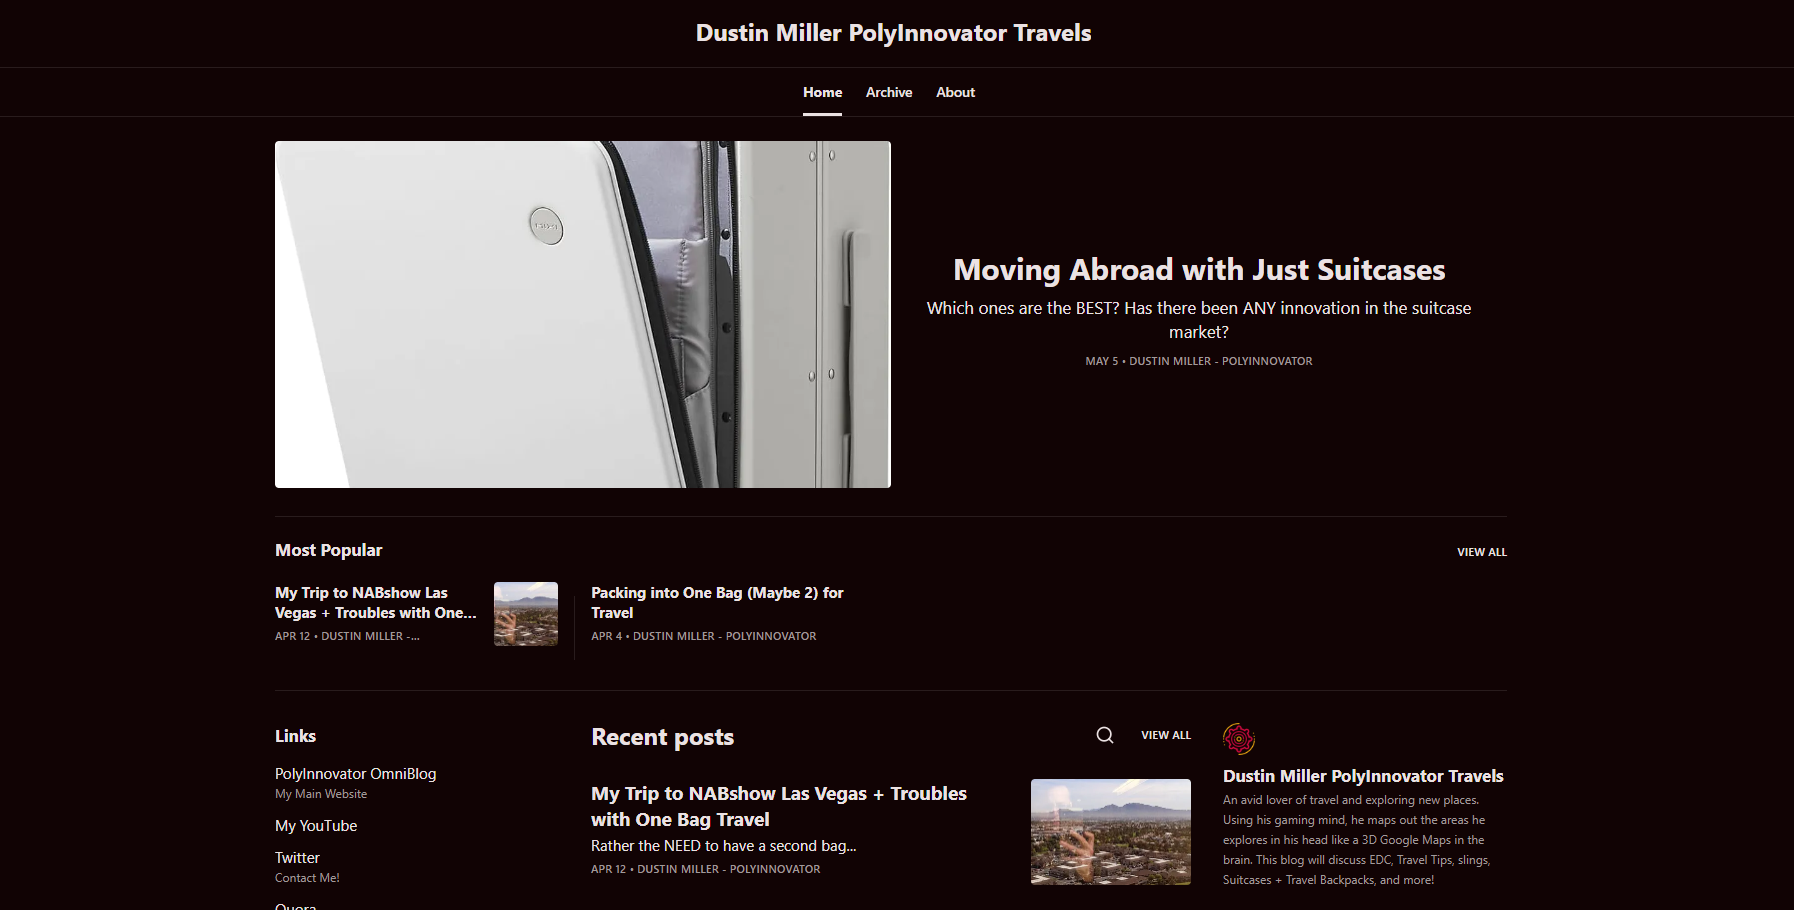The height and width of the screenshot is (910, 1794).
Task: Open the search icon
Action: coord(1104,734)
